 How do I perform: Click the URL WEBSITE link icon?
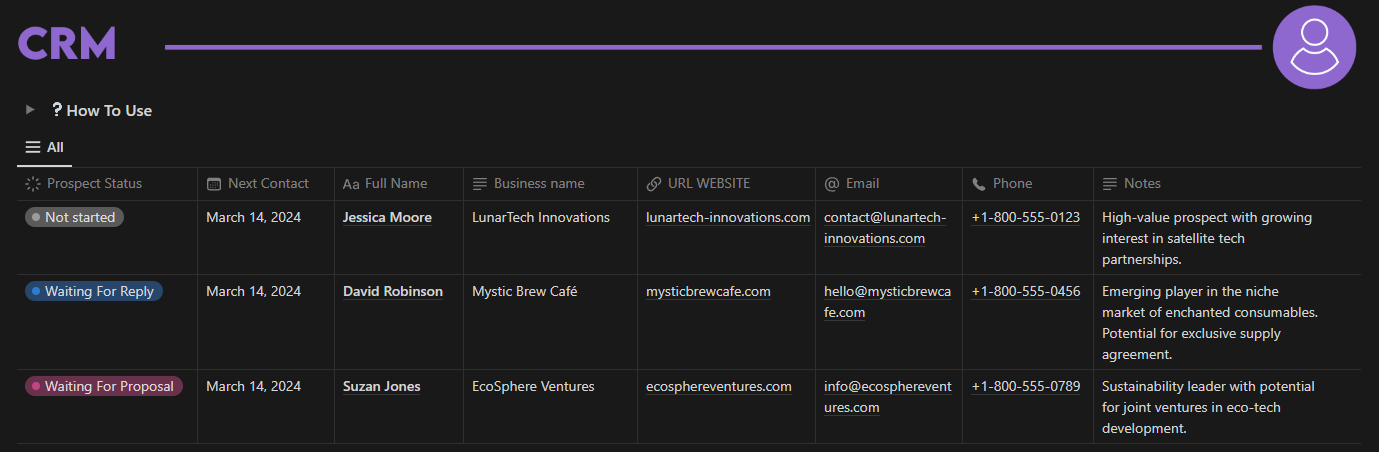654,184
